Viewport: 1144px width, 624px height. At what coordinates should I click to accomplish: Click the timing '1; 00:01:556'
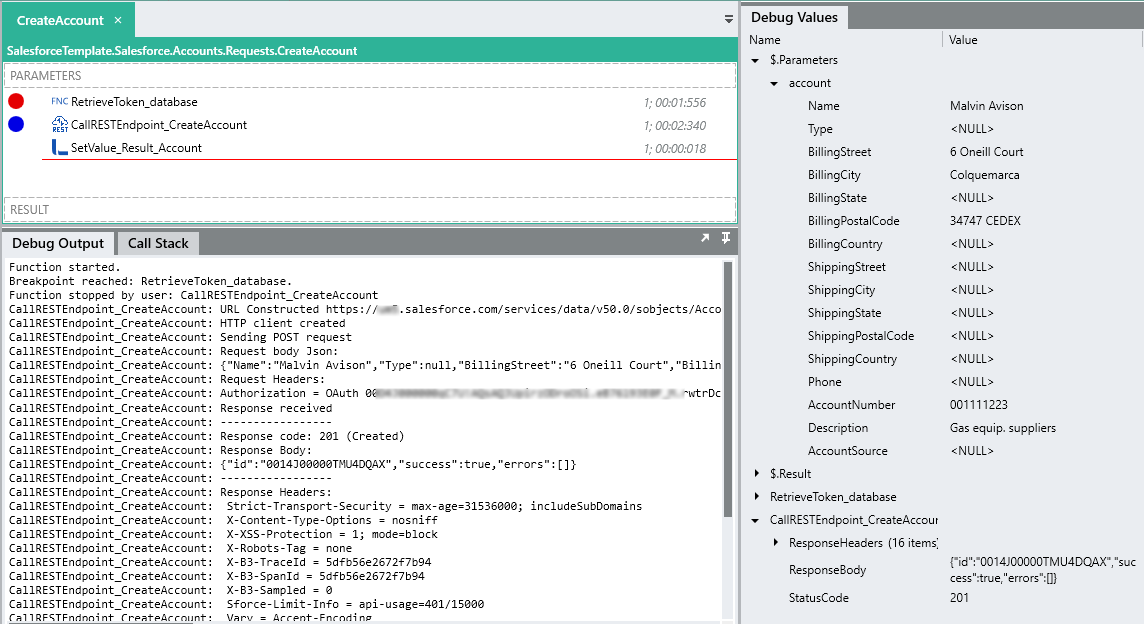675,103
